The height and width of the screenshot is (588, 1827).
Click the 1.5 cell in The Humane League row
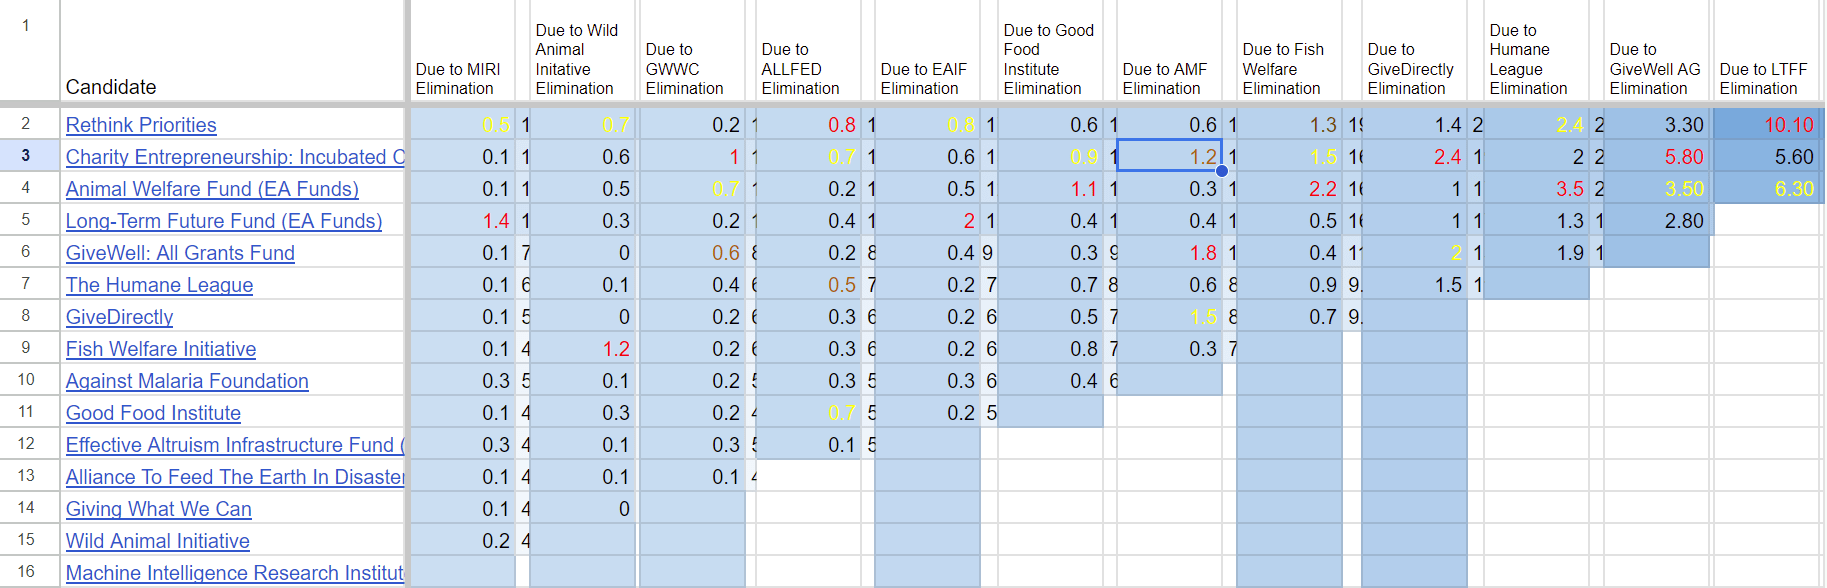coord(1414,285)
